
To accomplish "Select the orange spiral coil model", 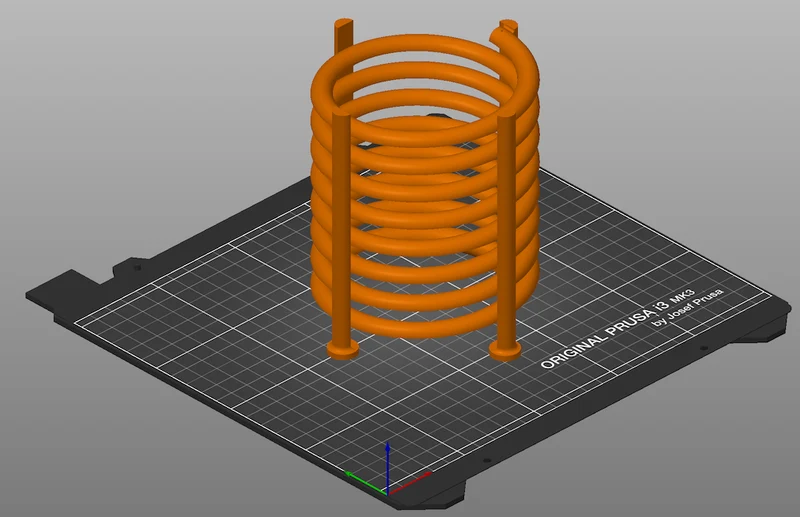I will (424, 186).
